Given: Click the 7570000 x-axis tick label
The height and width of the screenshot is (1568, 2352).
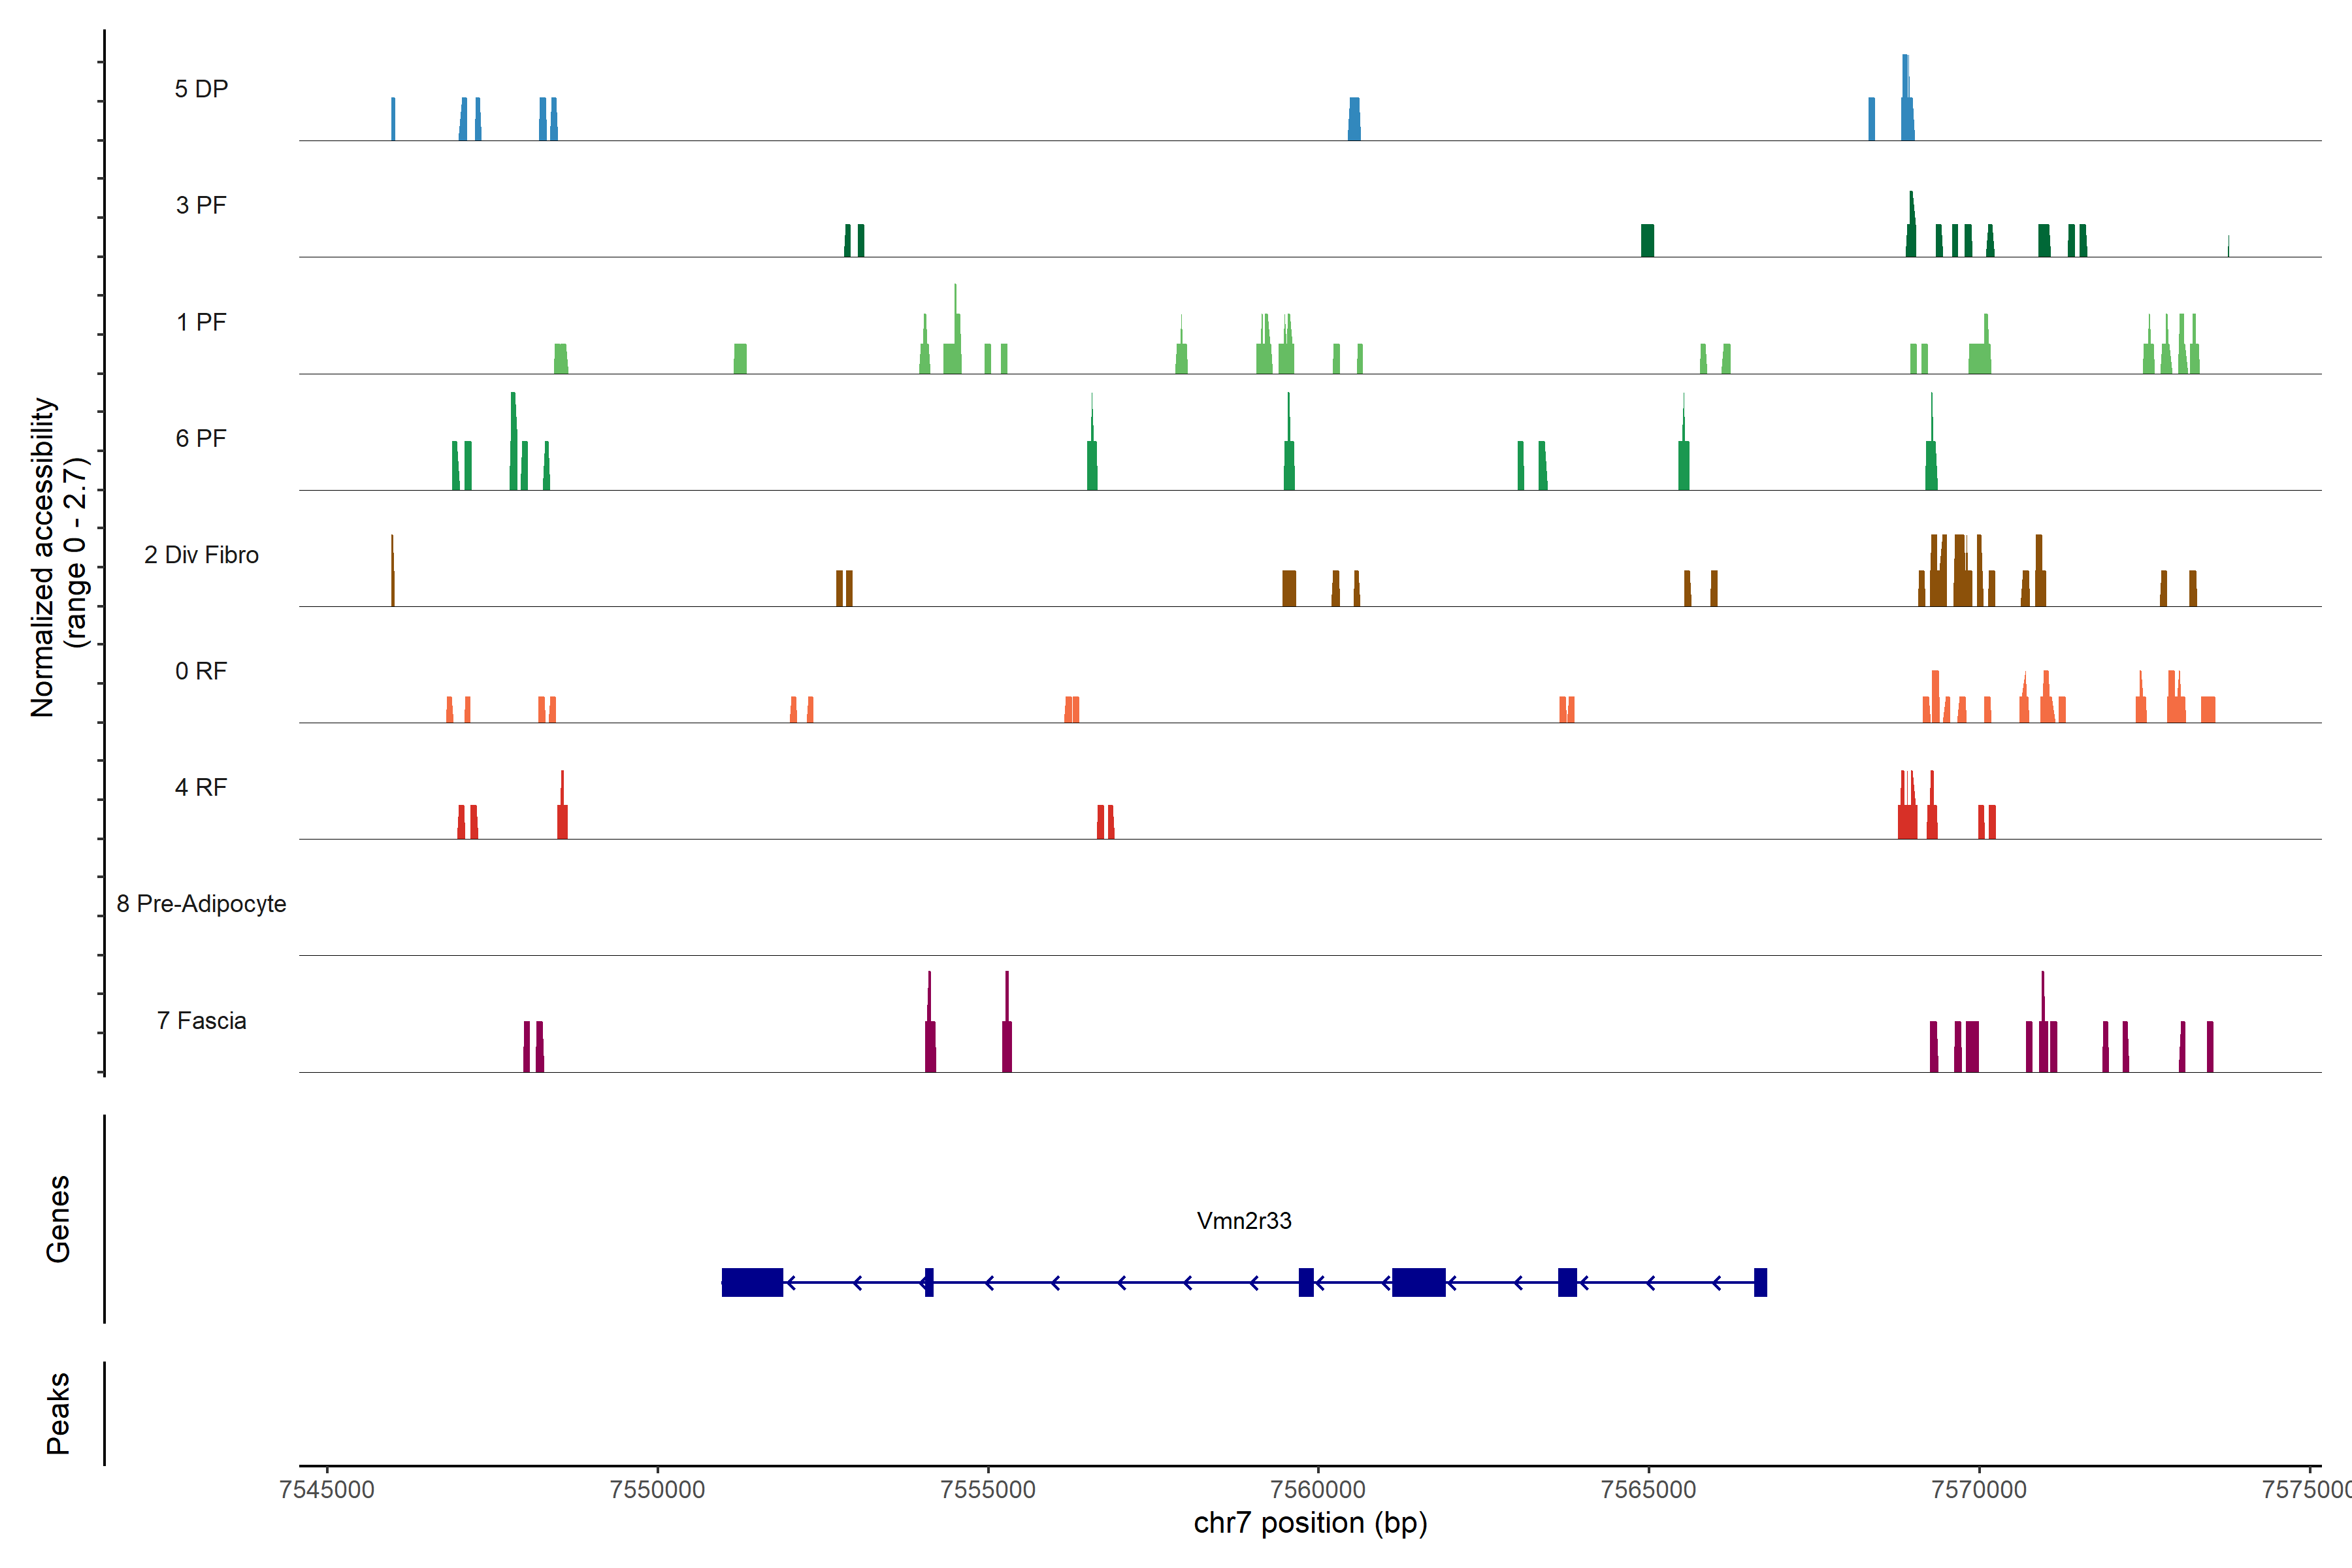Looking at the screenshot, I should 1978,1489.
